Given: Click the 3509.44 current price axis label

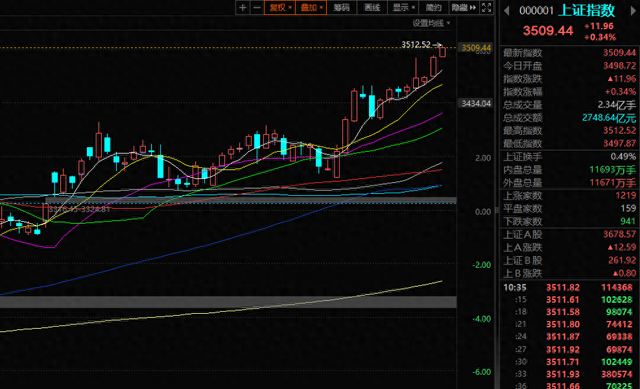Looking at the screenshot, I should [x=476, y=48].
